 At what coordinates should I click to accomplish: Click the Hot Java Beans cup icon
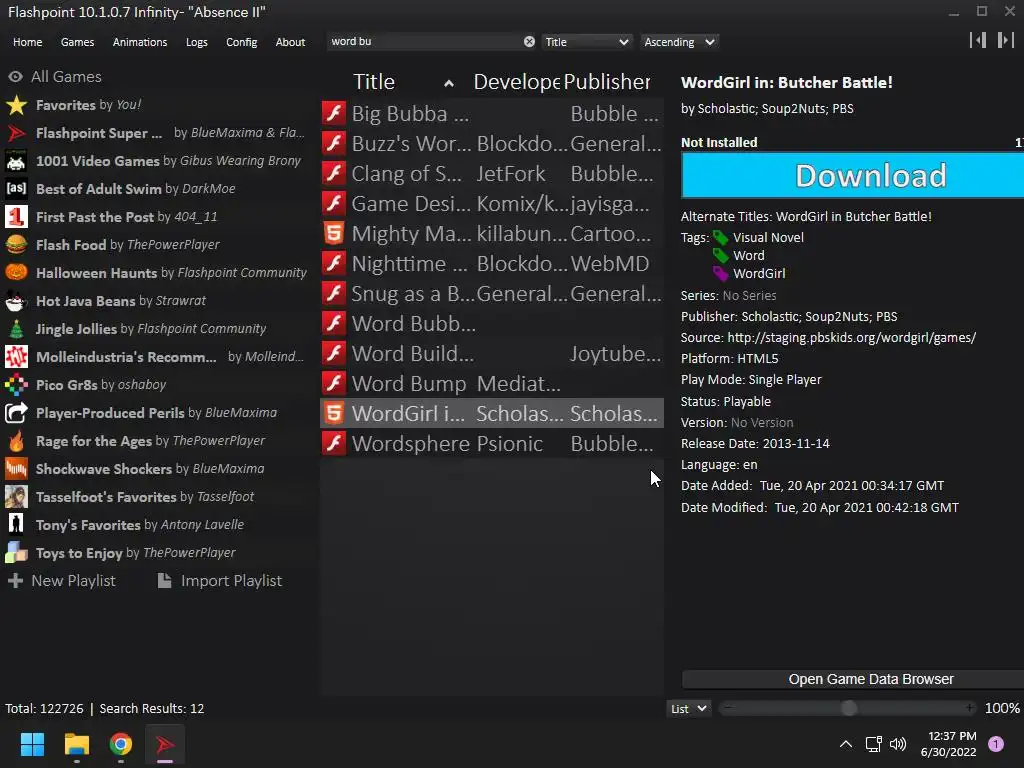(16, 301)
